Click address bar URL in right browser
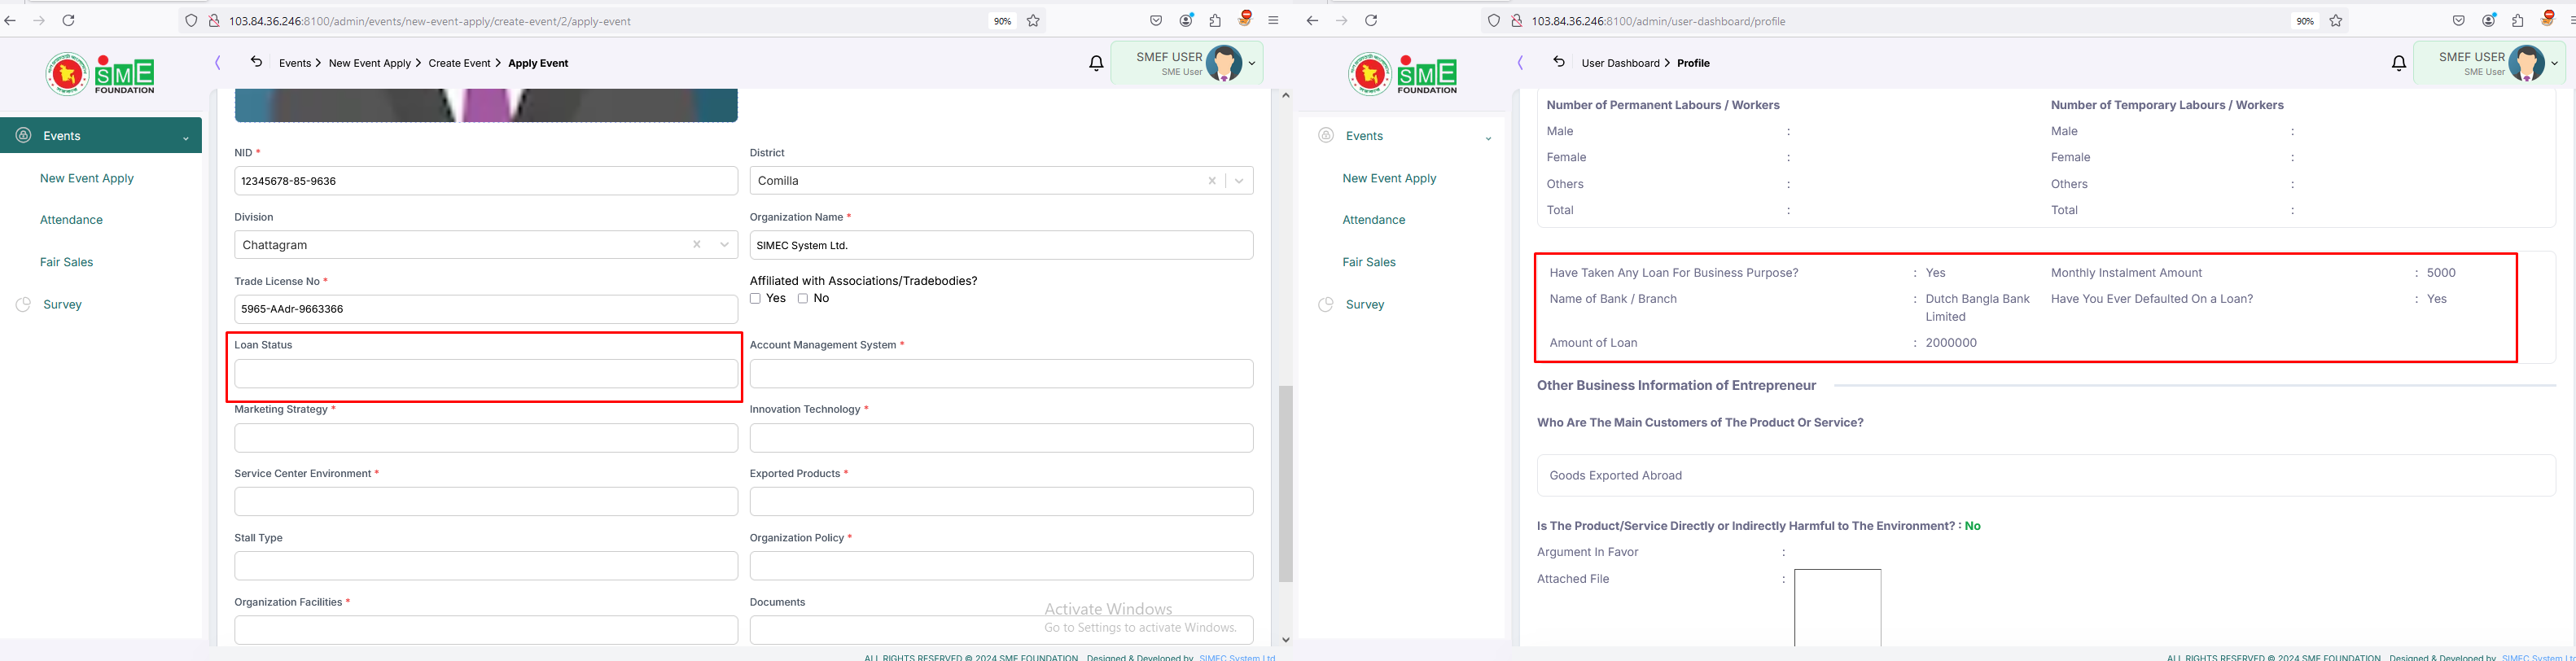2576x661 pixels. point(1658,21)
